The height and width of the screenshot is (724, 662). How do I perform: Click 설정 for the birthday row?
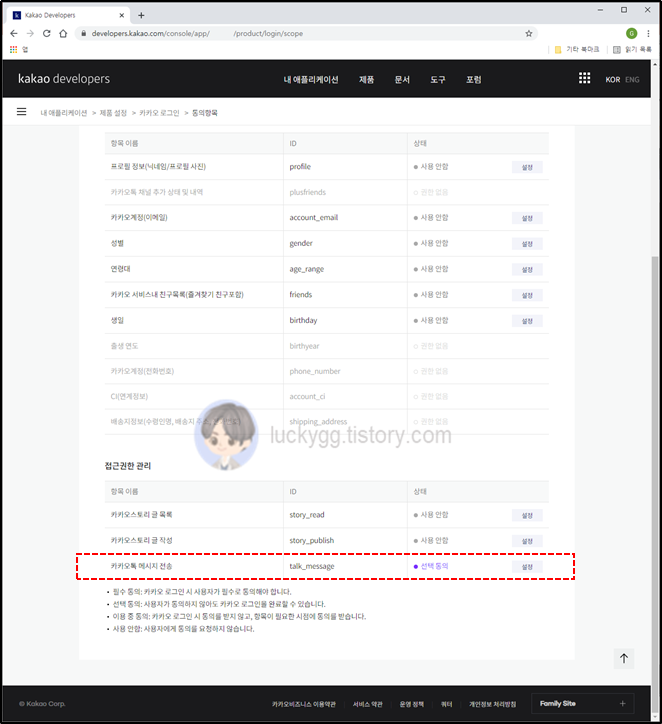pyautogui.click(x=527, y=321)
